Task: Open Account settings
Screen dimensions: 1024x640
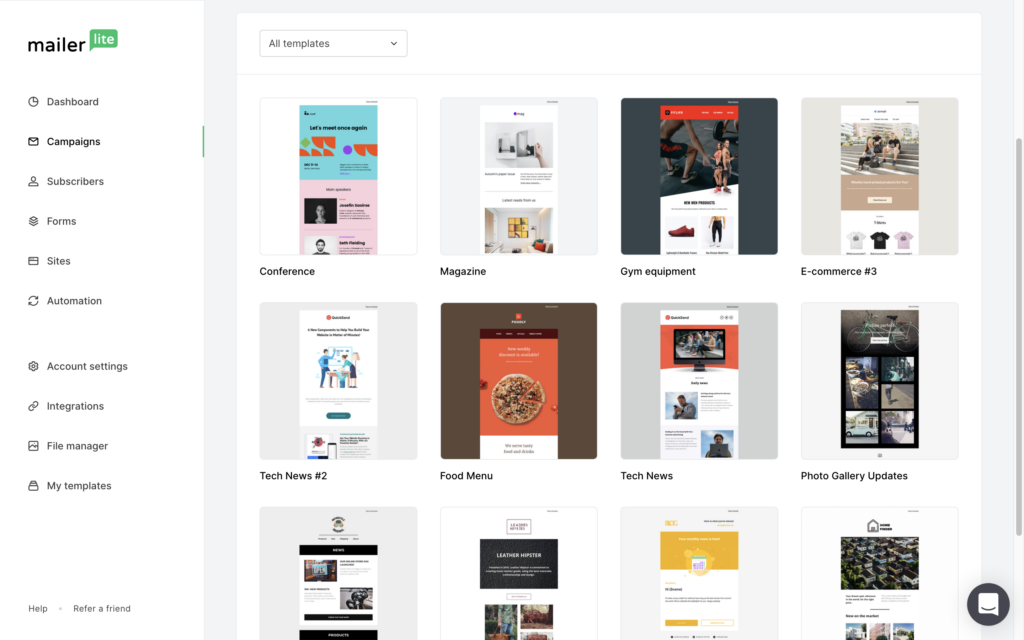Action: point(87,366)
